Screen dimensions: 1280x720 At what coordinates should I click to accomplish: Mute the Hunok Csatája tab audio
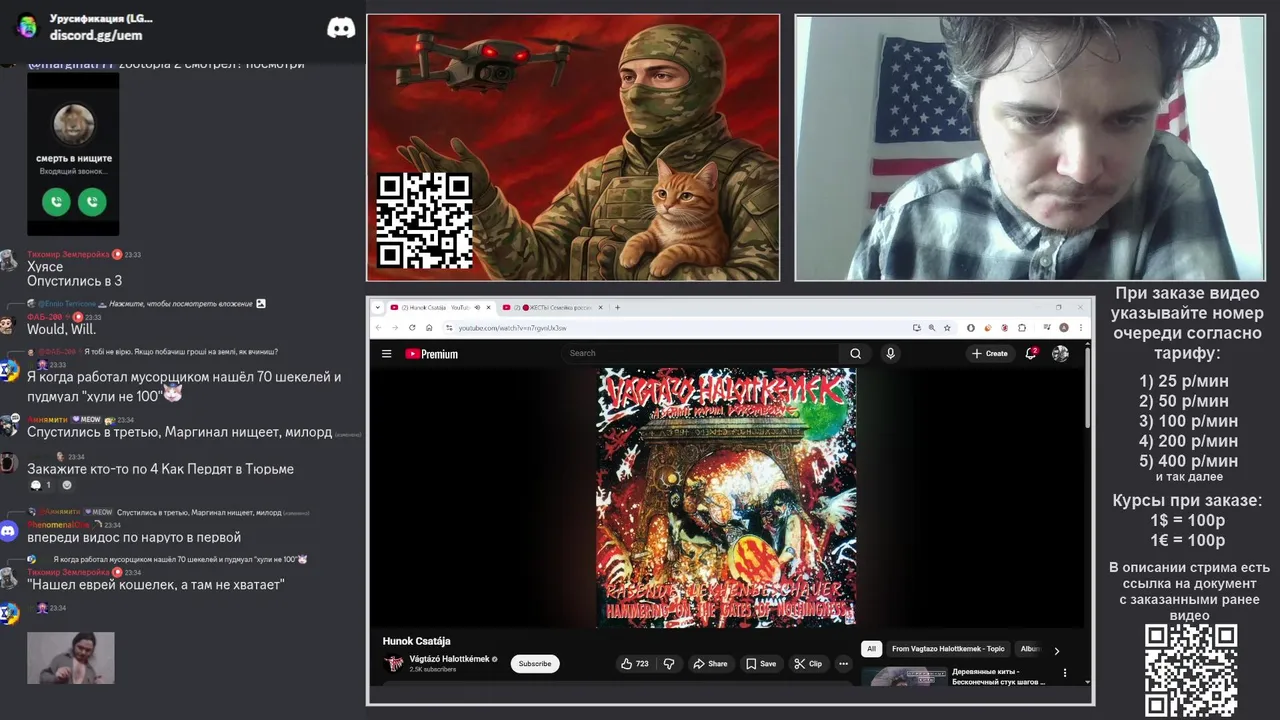coord(477,308)
